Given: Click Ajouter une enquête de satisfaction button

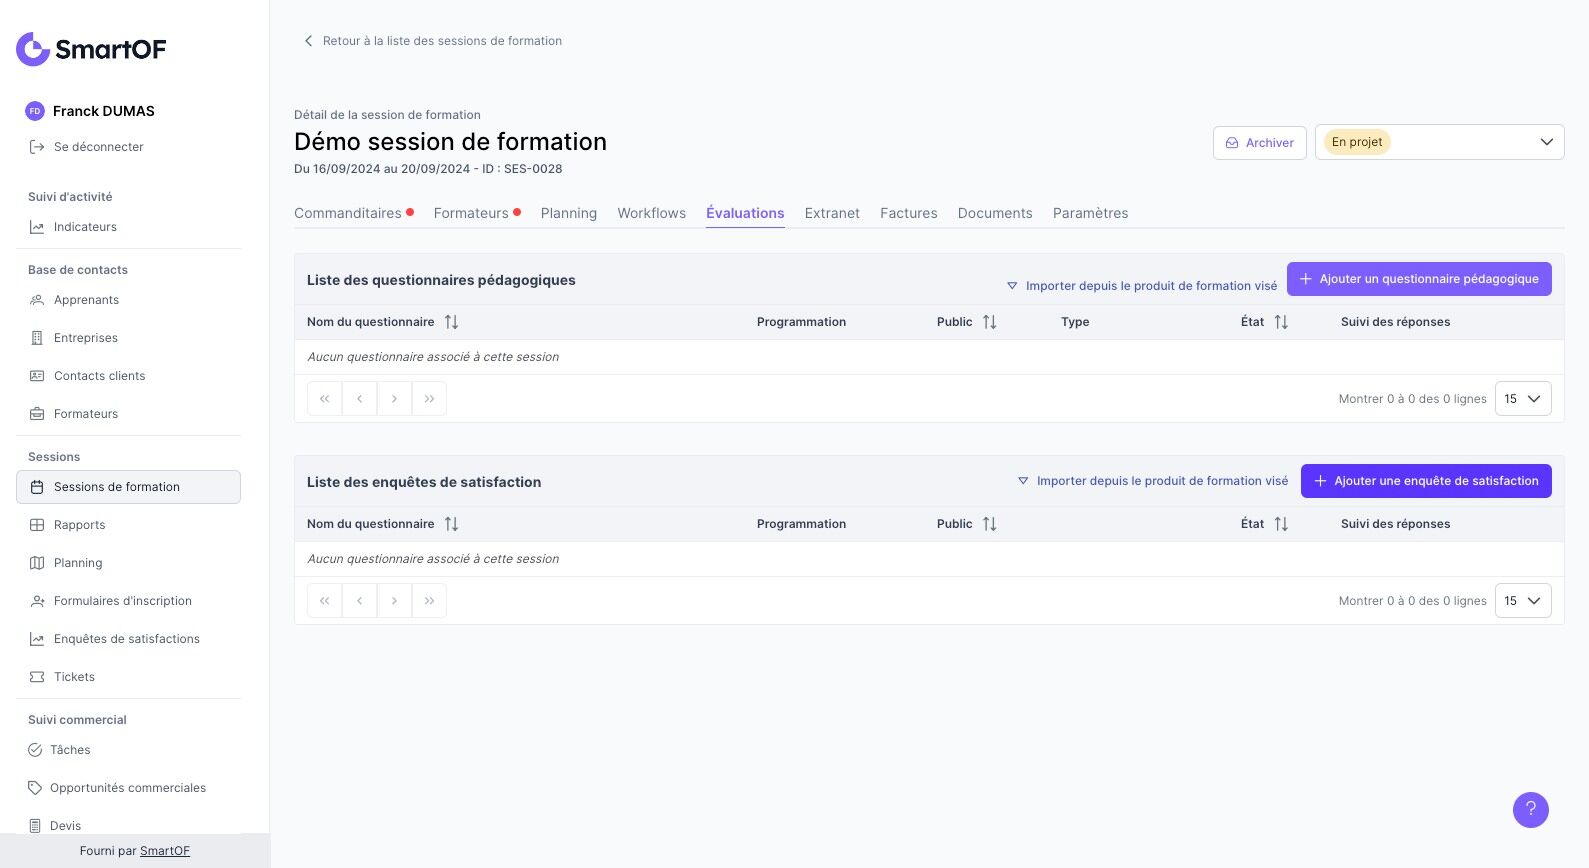Looking at the screenshot, I should (x=1425, y=481).
